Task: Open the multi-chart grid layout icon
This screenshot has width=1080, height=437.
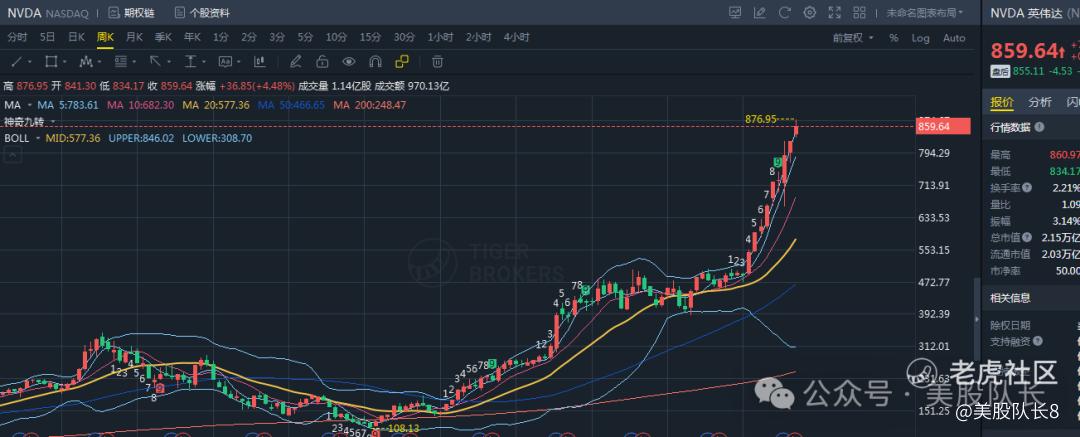Action: tap(860, 12)
